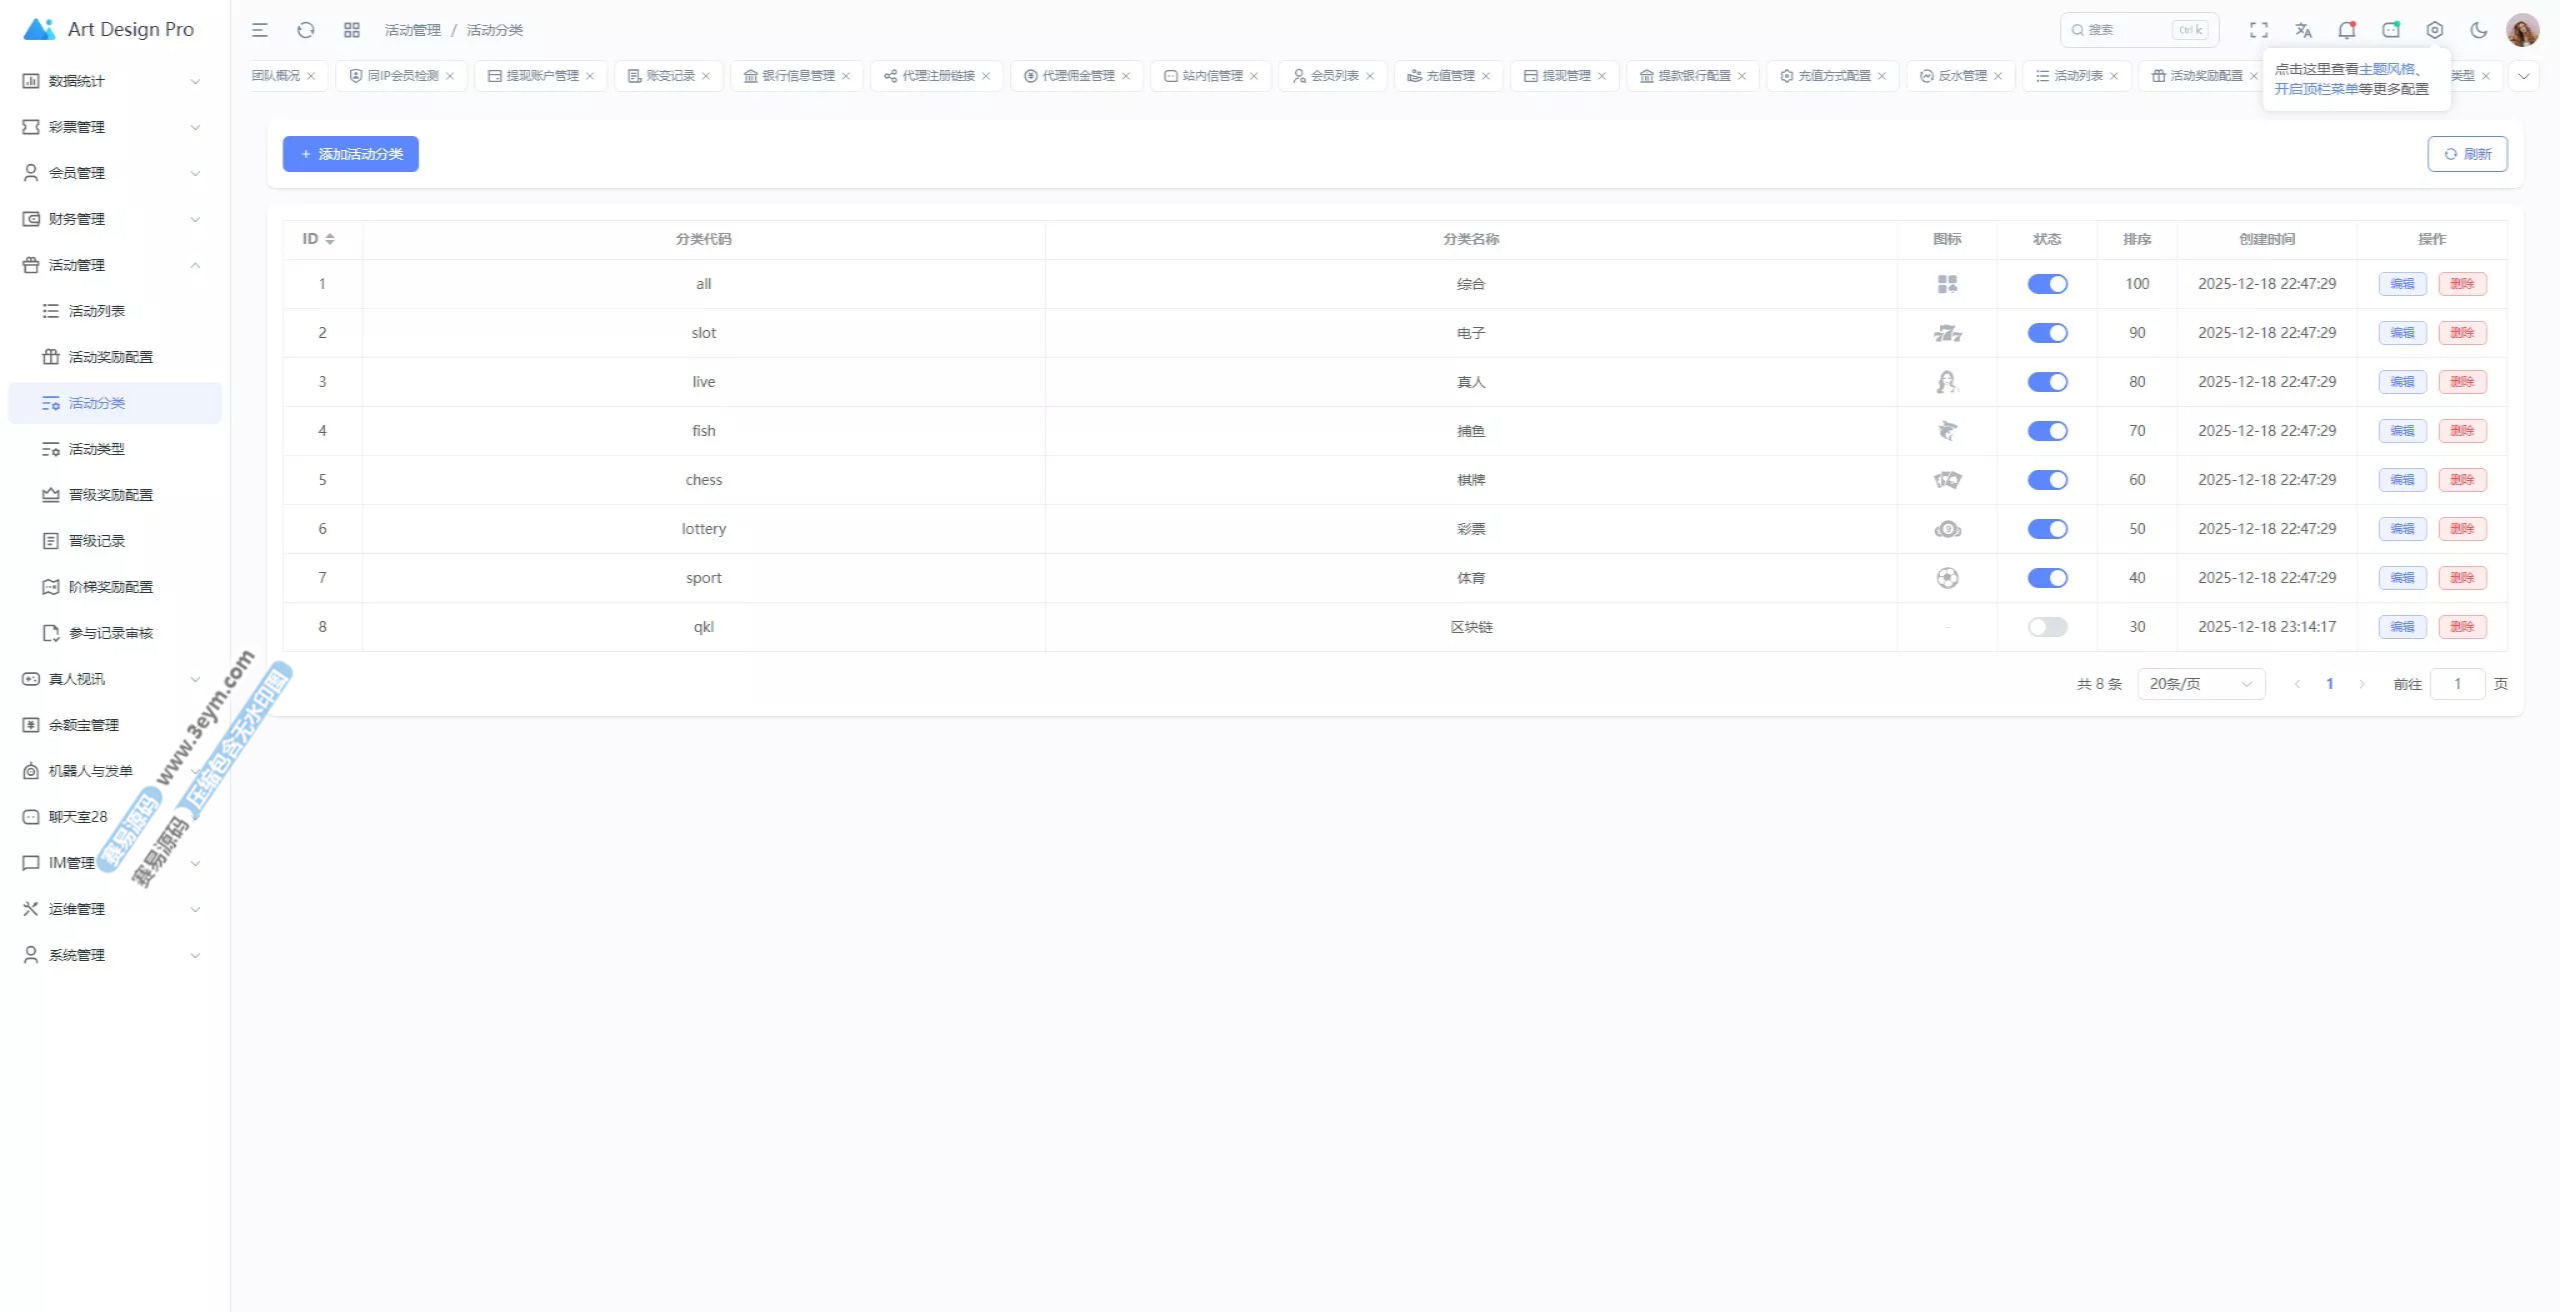
Task: Click the 添加活动分类 button
Action: [x=350, y=154]
